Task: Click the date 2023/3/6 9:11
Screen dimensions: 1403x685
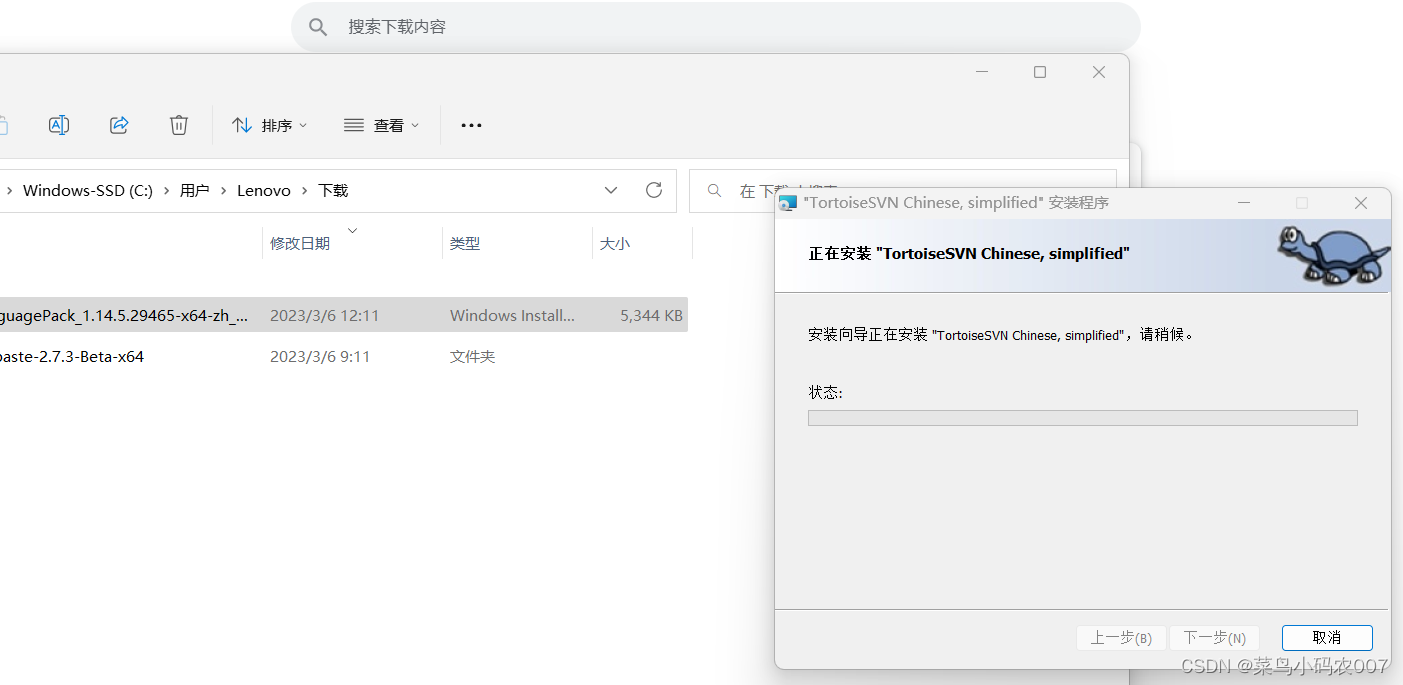Action: [x=320, y=356]
